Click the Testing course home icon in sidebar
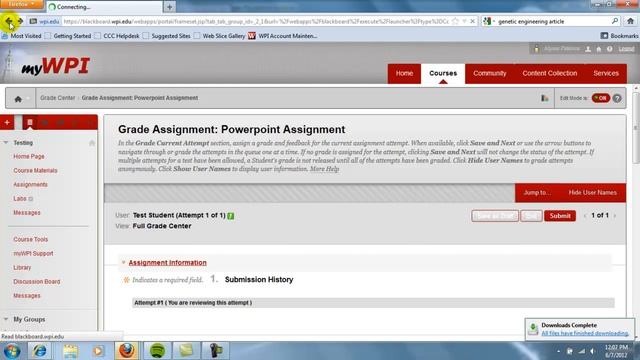The width and height of the screenshot is (640, 360). pyautogui.click(x=92, y=143)
